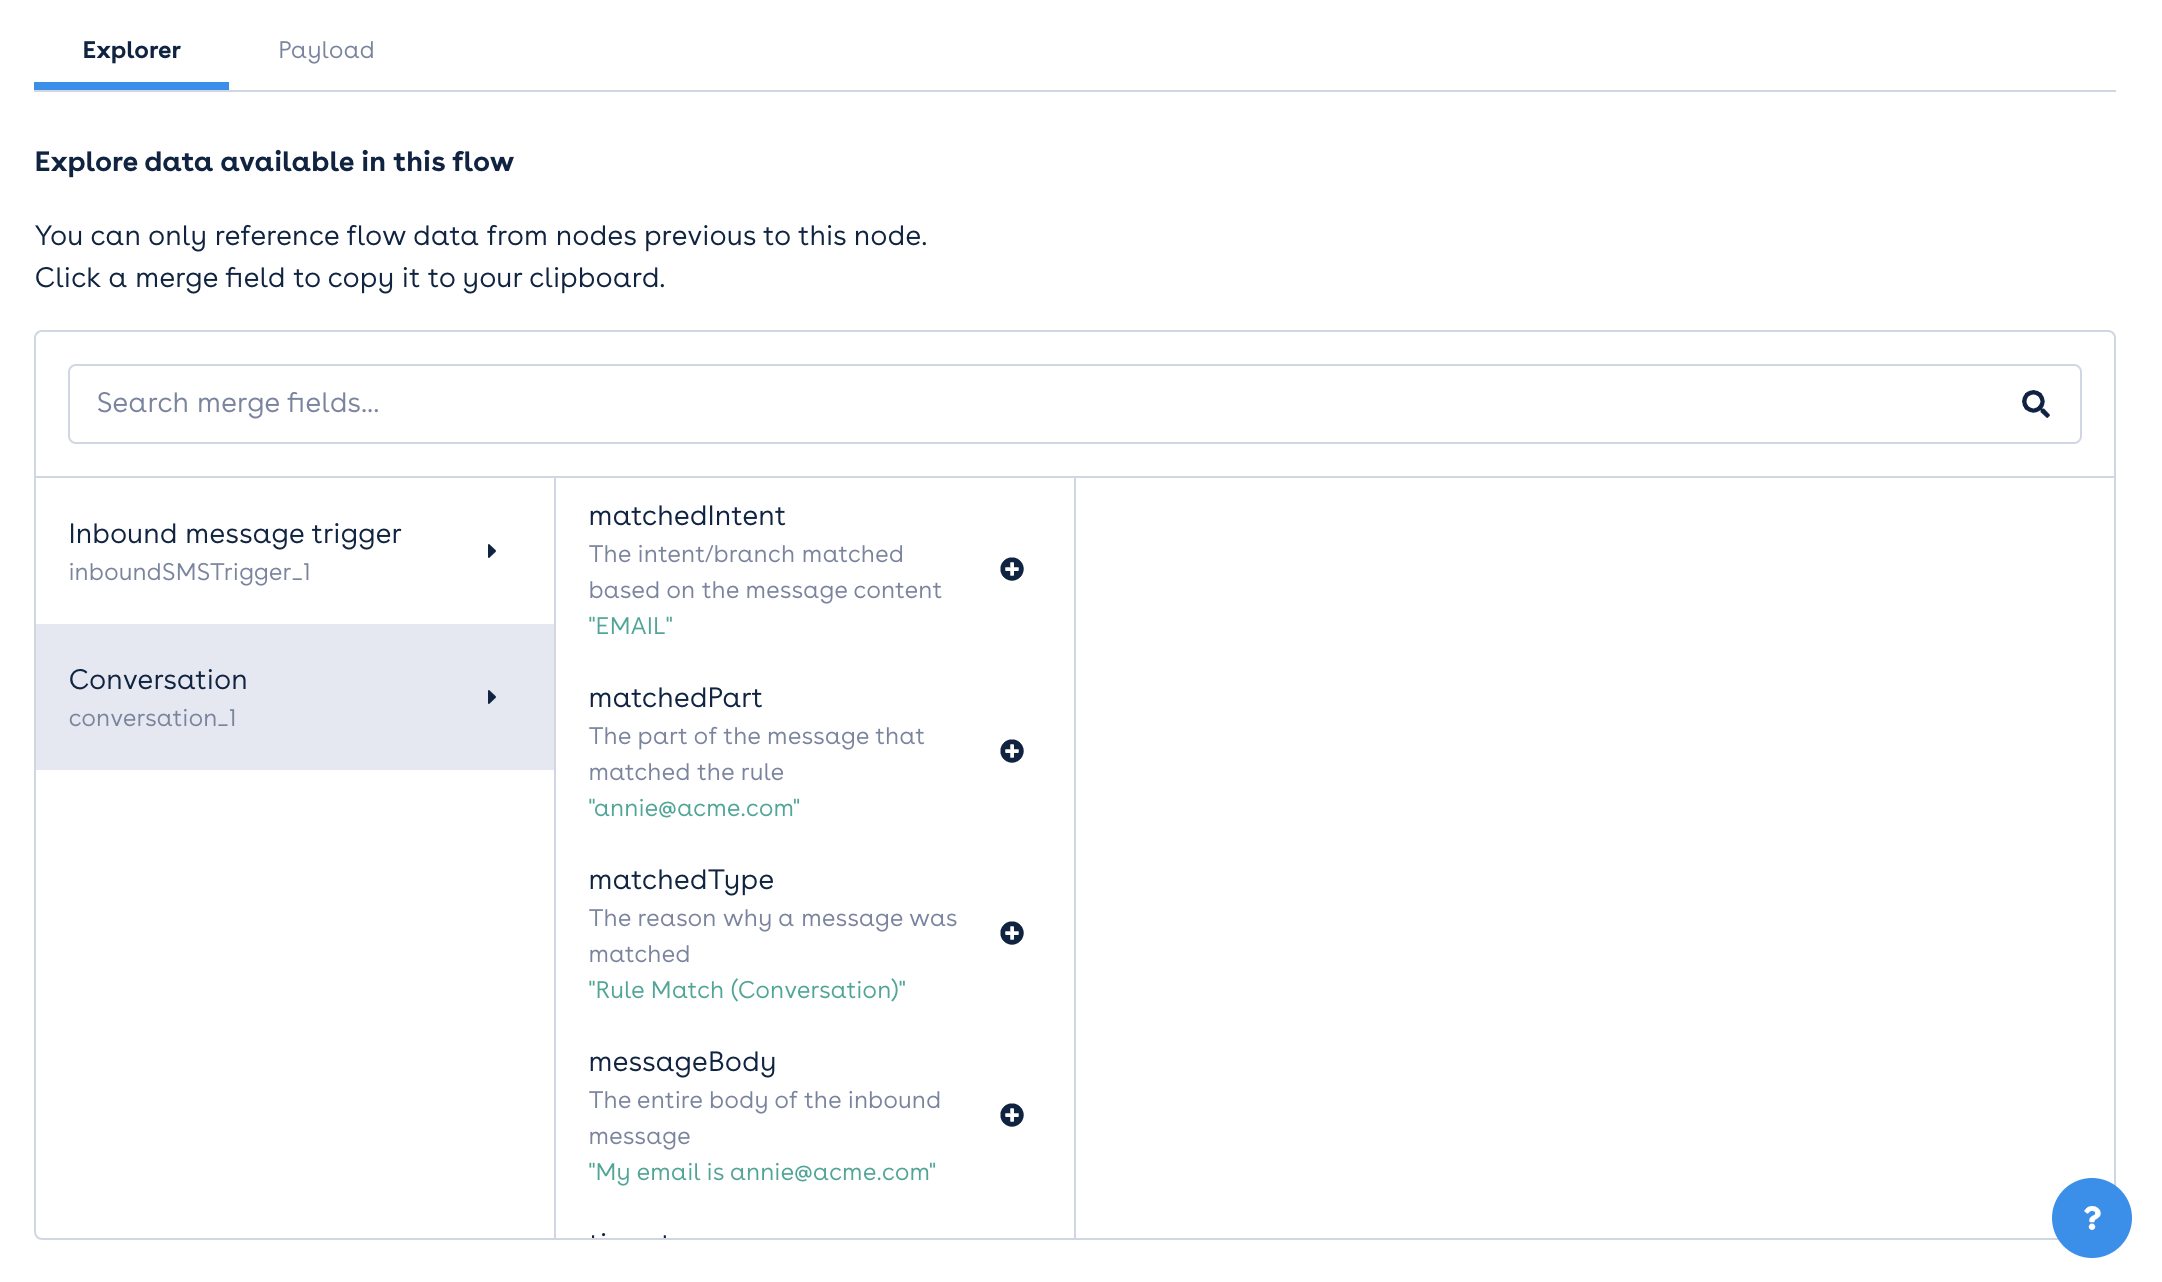Expand the Inbound message trigger node
This screenshot has height=1282, width=2162.
(x=492, y=550)
